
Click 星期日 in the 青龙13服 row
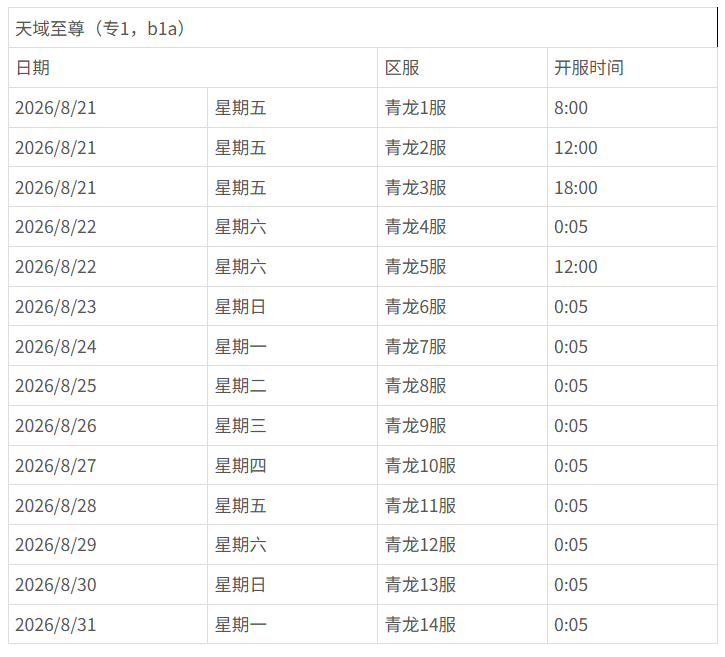pos(240,585)
